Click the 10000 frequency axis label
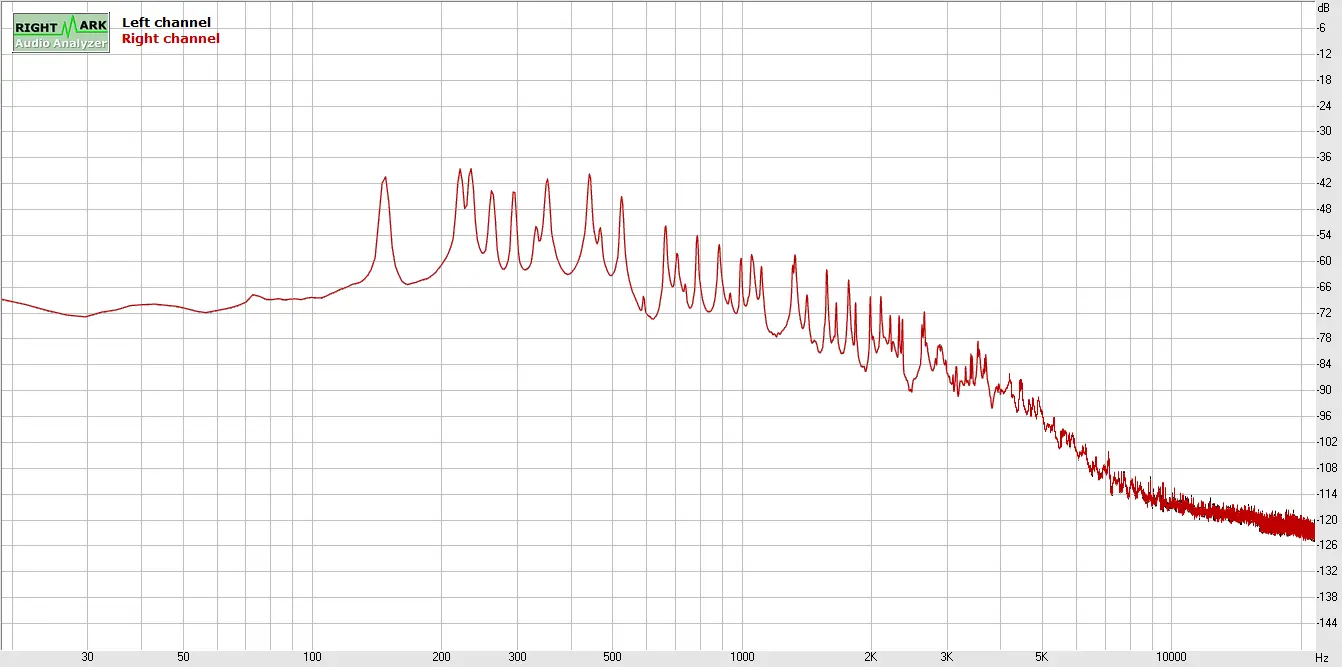This screenshot has height=667, width=1342. click(1171, 657)
